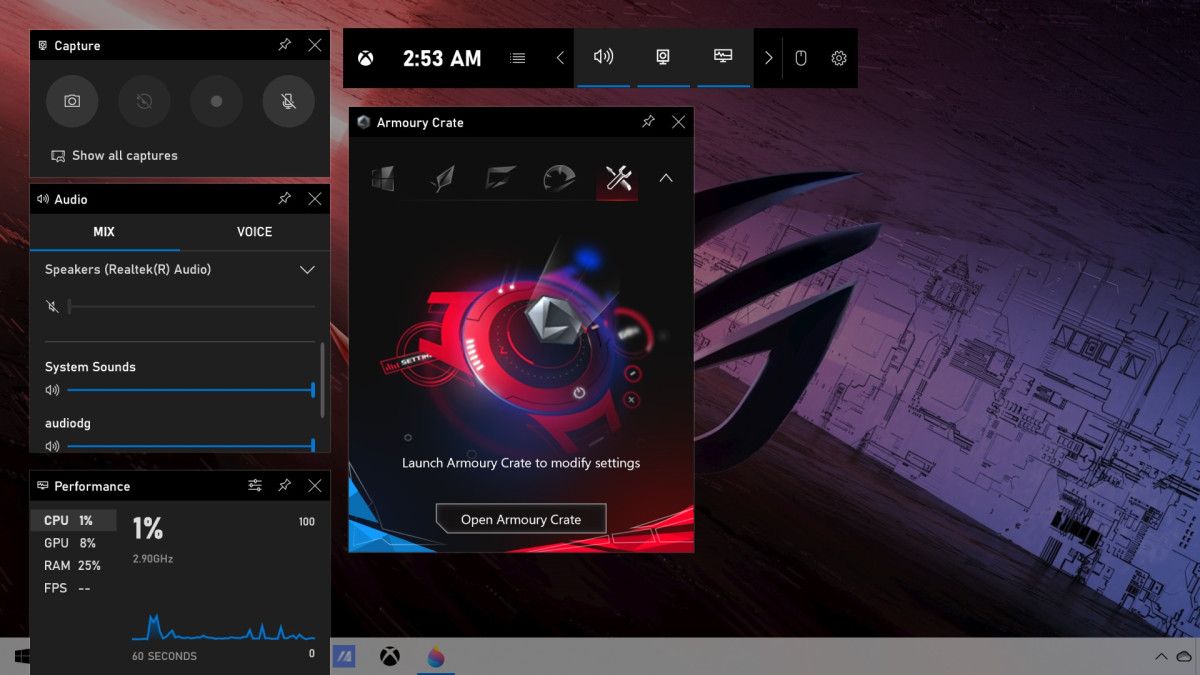Screen dimensions: 1200x675
Task: Take a screenshot using the camera icon
Action: 72,101
